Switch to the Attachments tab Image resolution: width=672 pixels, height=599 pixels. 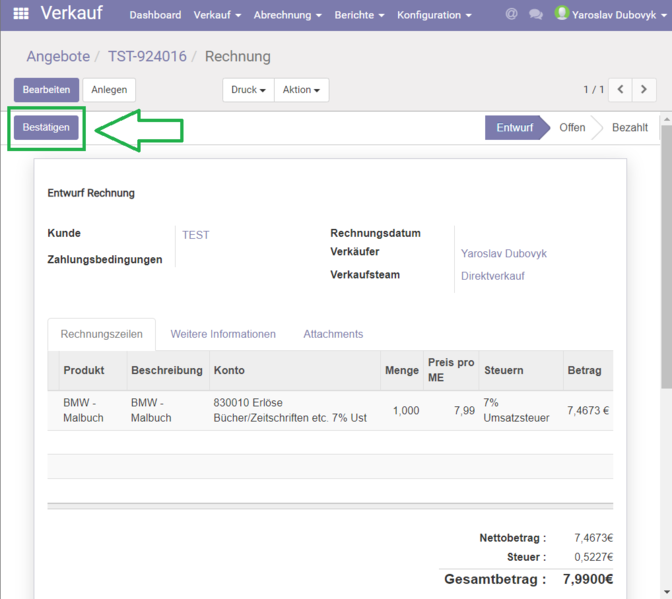click(x=333, y=334)
